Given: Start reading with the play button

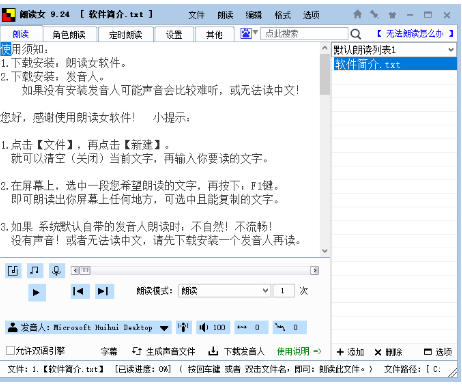Looking at the screenshot, I should click(36, 292).
